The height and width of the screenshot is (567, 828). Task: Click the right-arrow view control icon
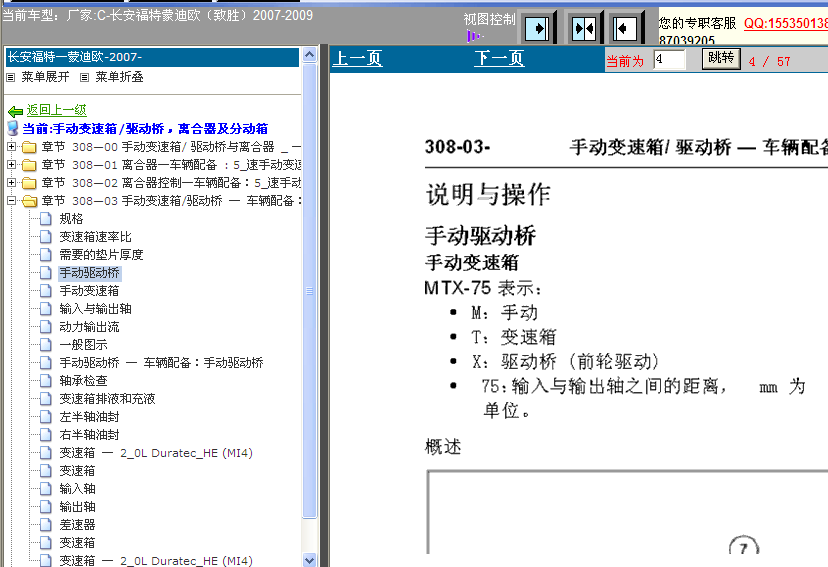tap(537, 28)
